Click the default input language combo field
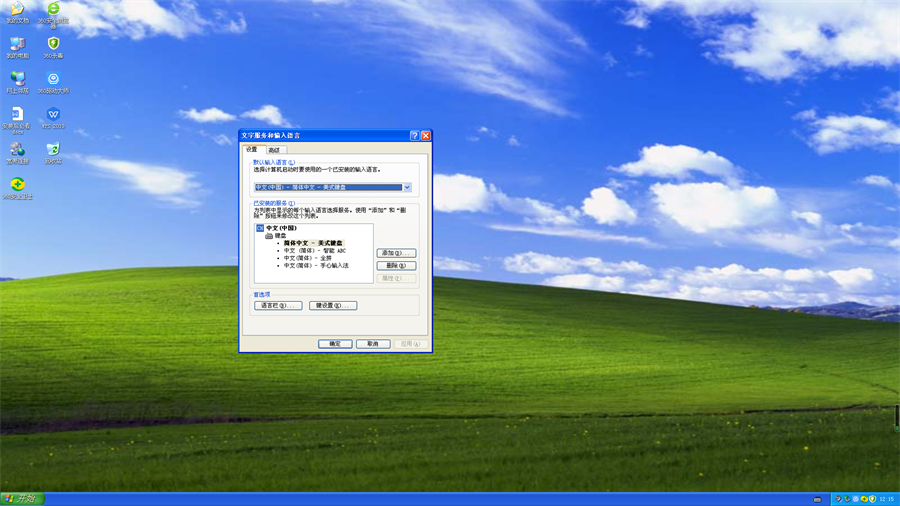The height and width of the screenshot is (506, 900). 333,187
